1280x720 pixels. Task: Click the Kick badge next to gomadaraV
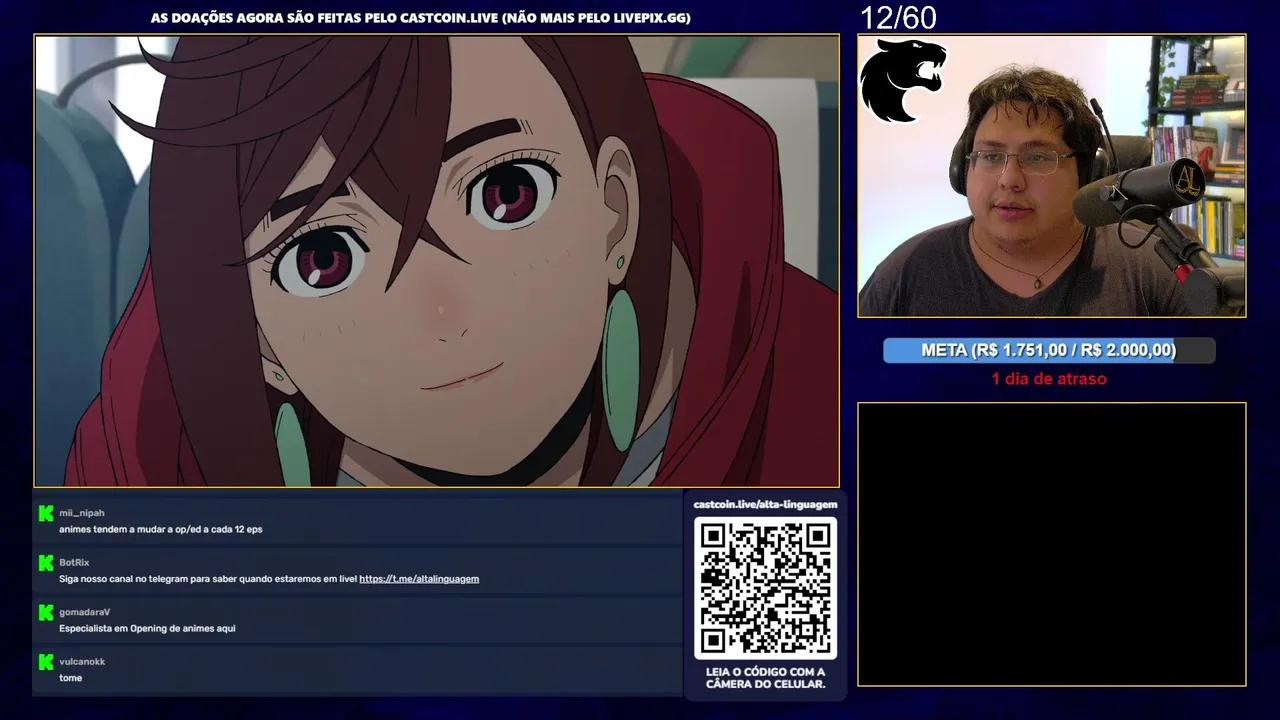[x=46, y=612]
